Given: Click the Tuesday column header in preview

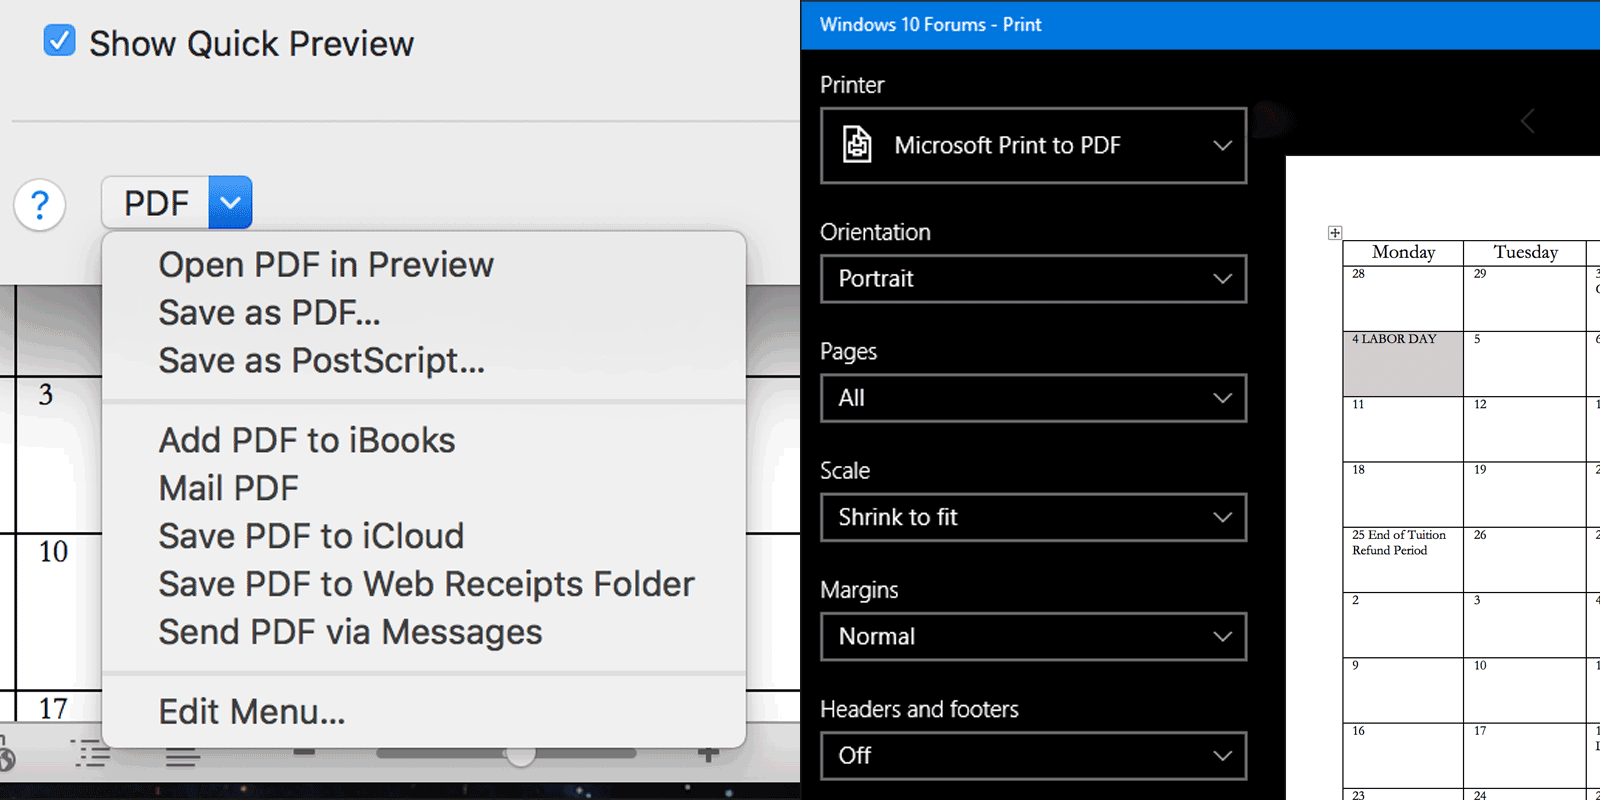Looking at the screenshot, I should (1525, 253).
